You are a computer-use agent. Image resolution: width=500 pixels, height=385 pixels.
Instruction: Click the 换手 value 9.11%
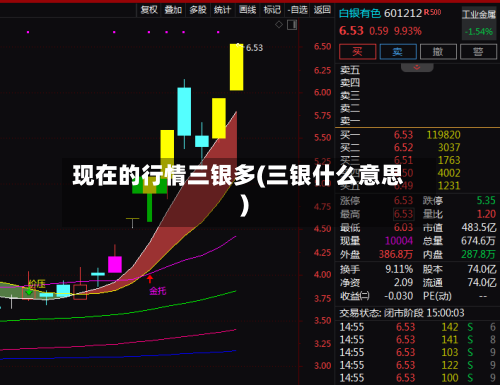399,269
